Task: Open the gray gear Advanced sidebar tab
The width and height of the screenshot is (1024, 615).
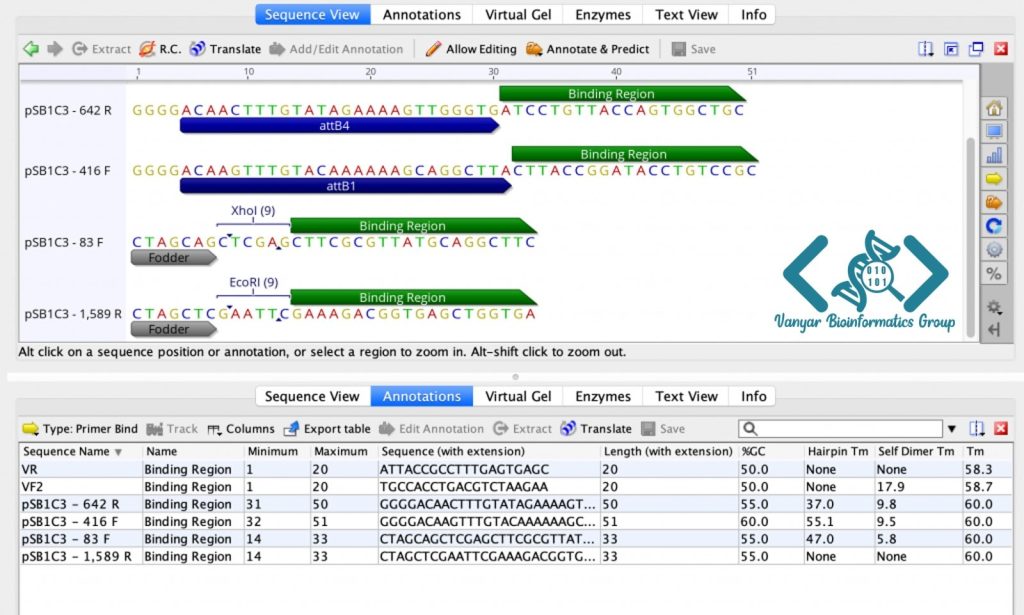Action: point(994,249)
